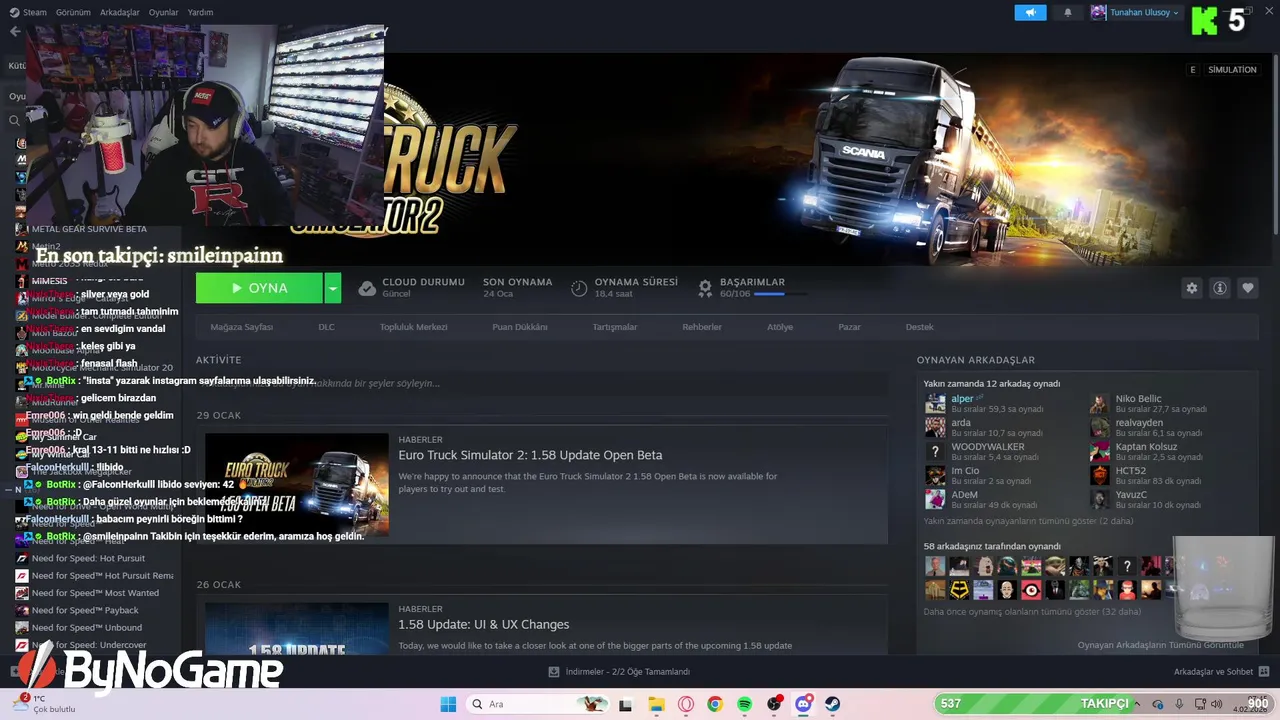
Task: Open Tartışmalar tab
Action: [x=615, y=327]
